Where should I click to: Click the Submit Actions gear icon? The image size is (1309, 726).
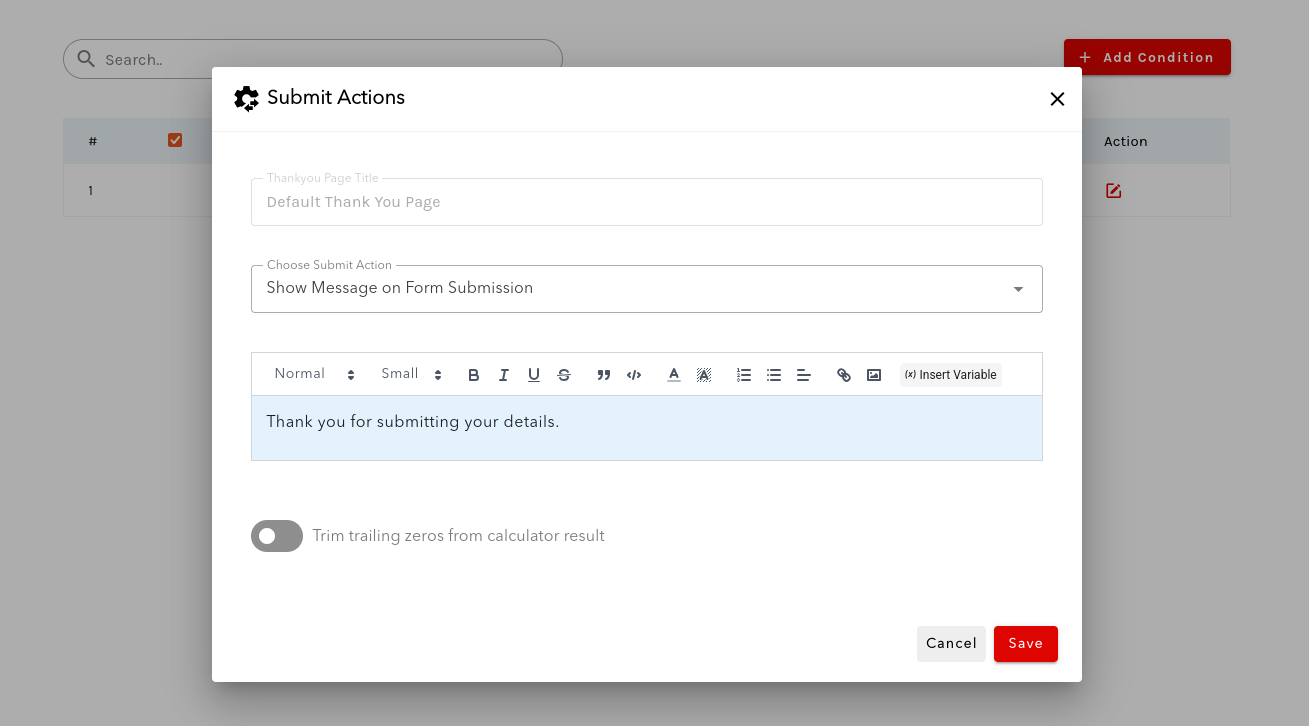point(246,98)
